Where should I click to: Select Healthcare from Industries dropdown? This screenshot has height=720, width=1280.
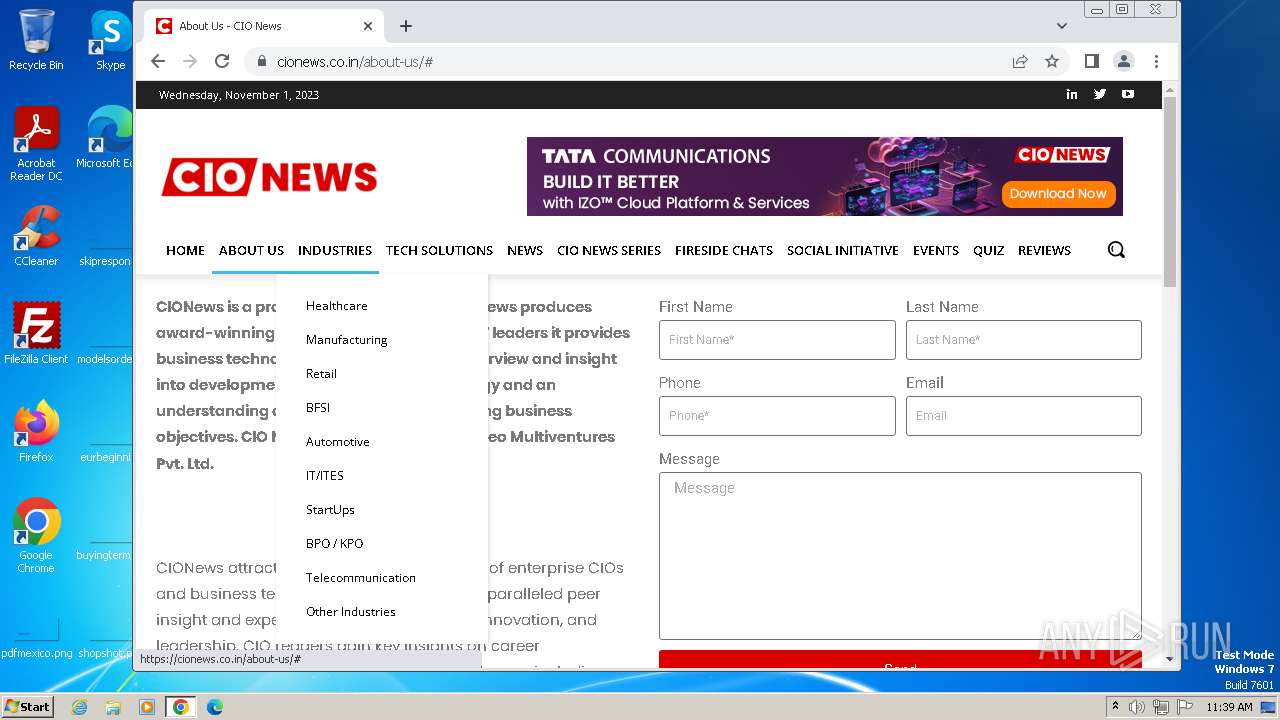point(337,306)
